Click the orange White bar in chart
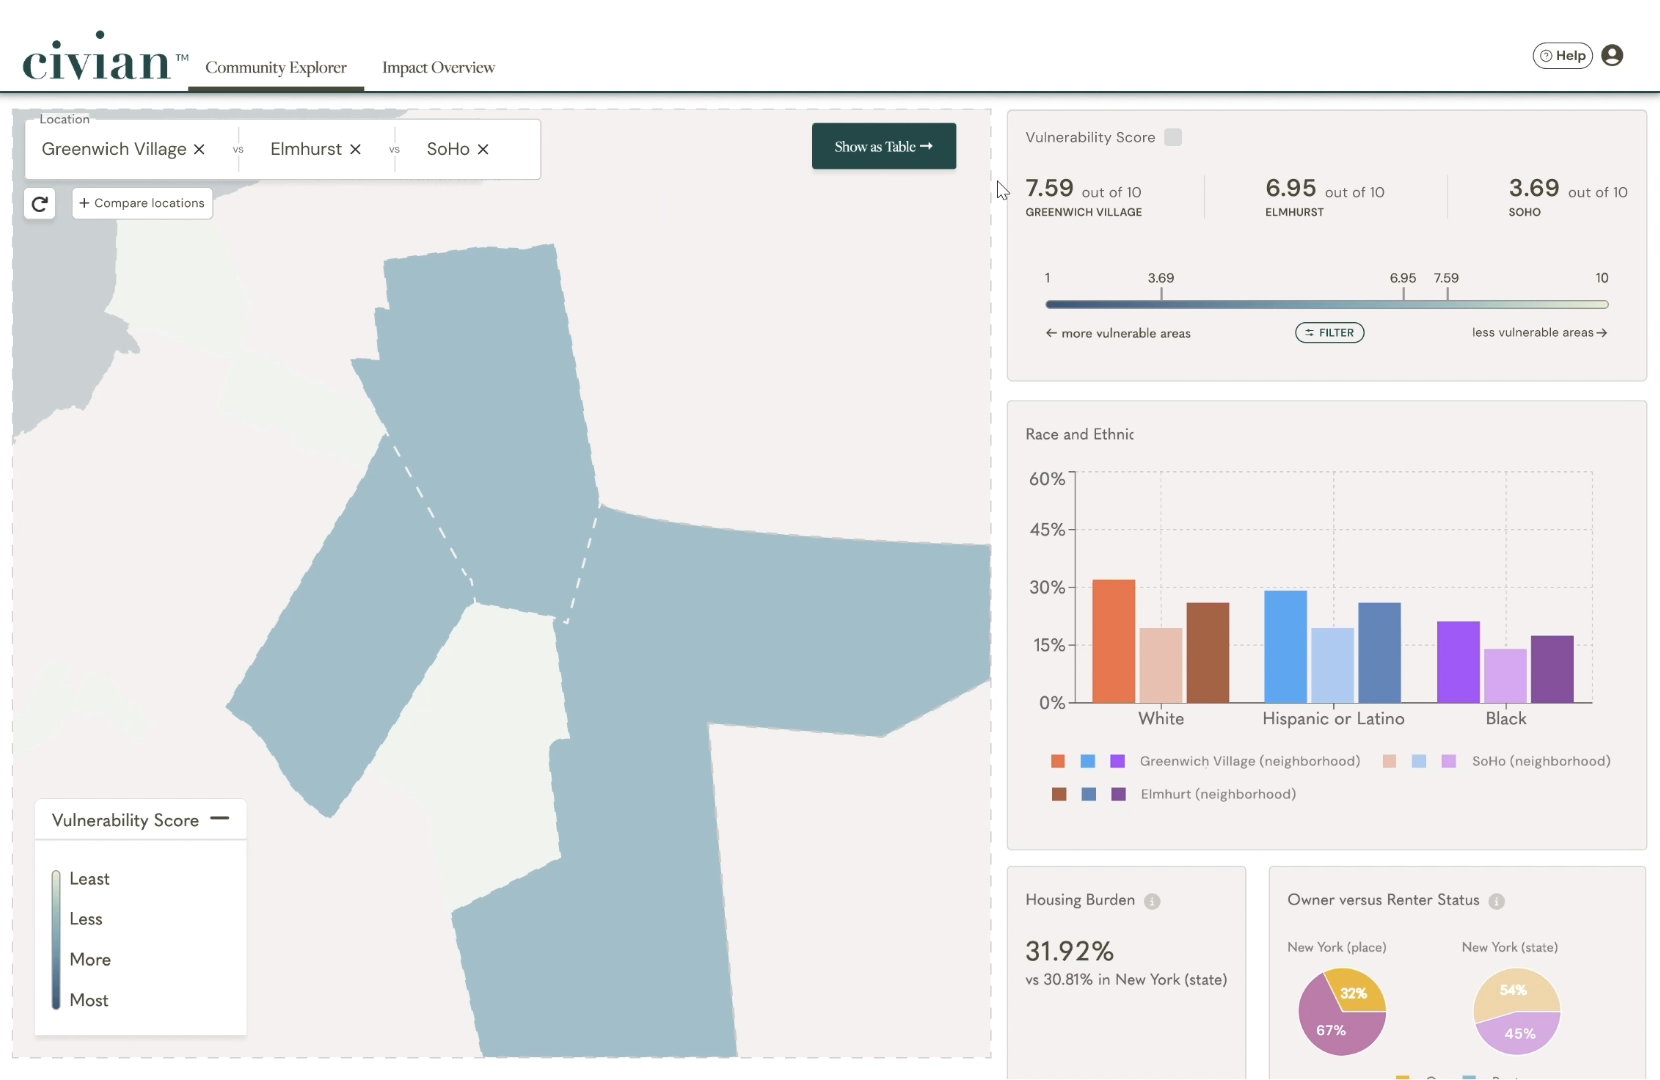 1114,641
